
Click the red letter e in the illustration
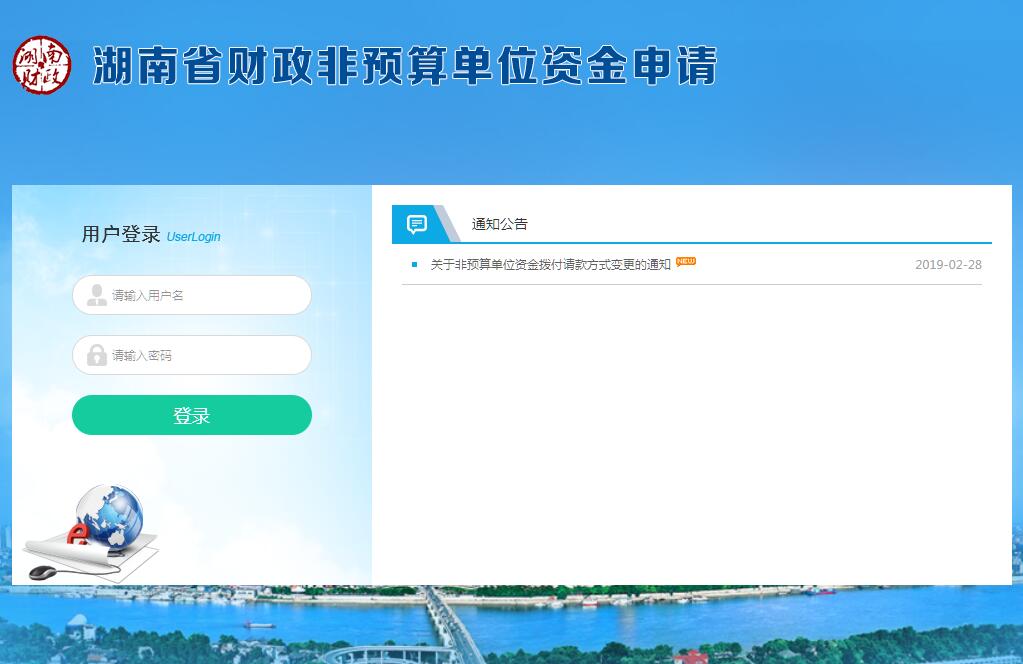[x=77, y=535]
